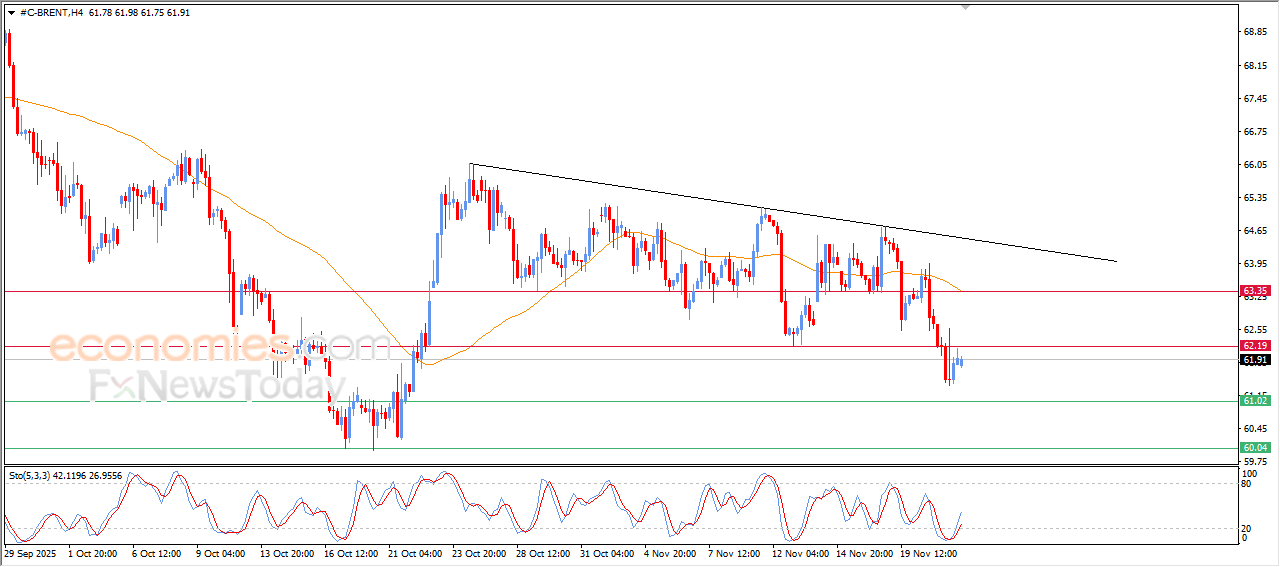The height and width of the screenshot is (567, 1280).
Task: Click the 20 level on stochastic scale
Action: [1246, 528]
